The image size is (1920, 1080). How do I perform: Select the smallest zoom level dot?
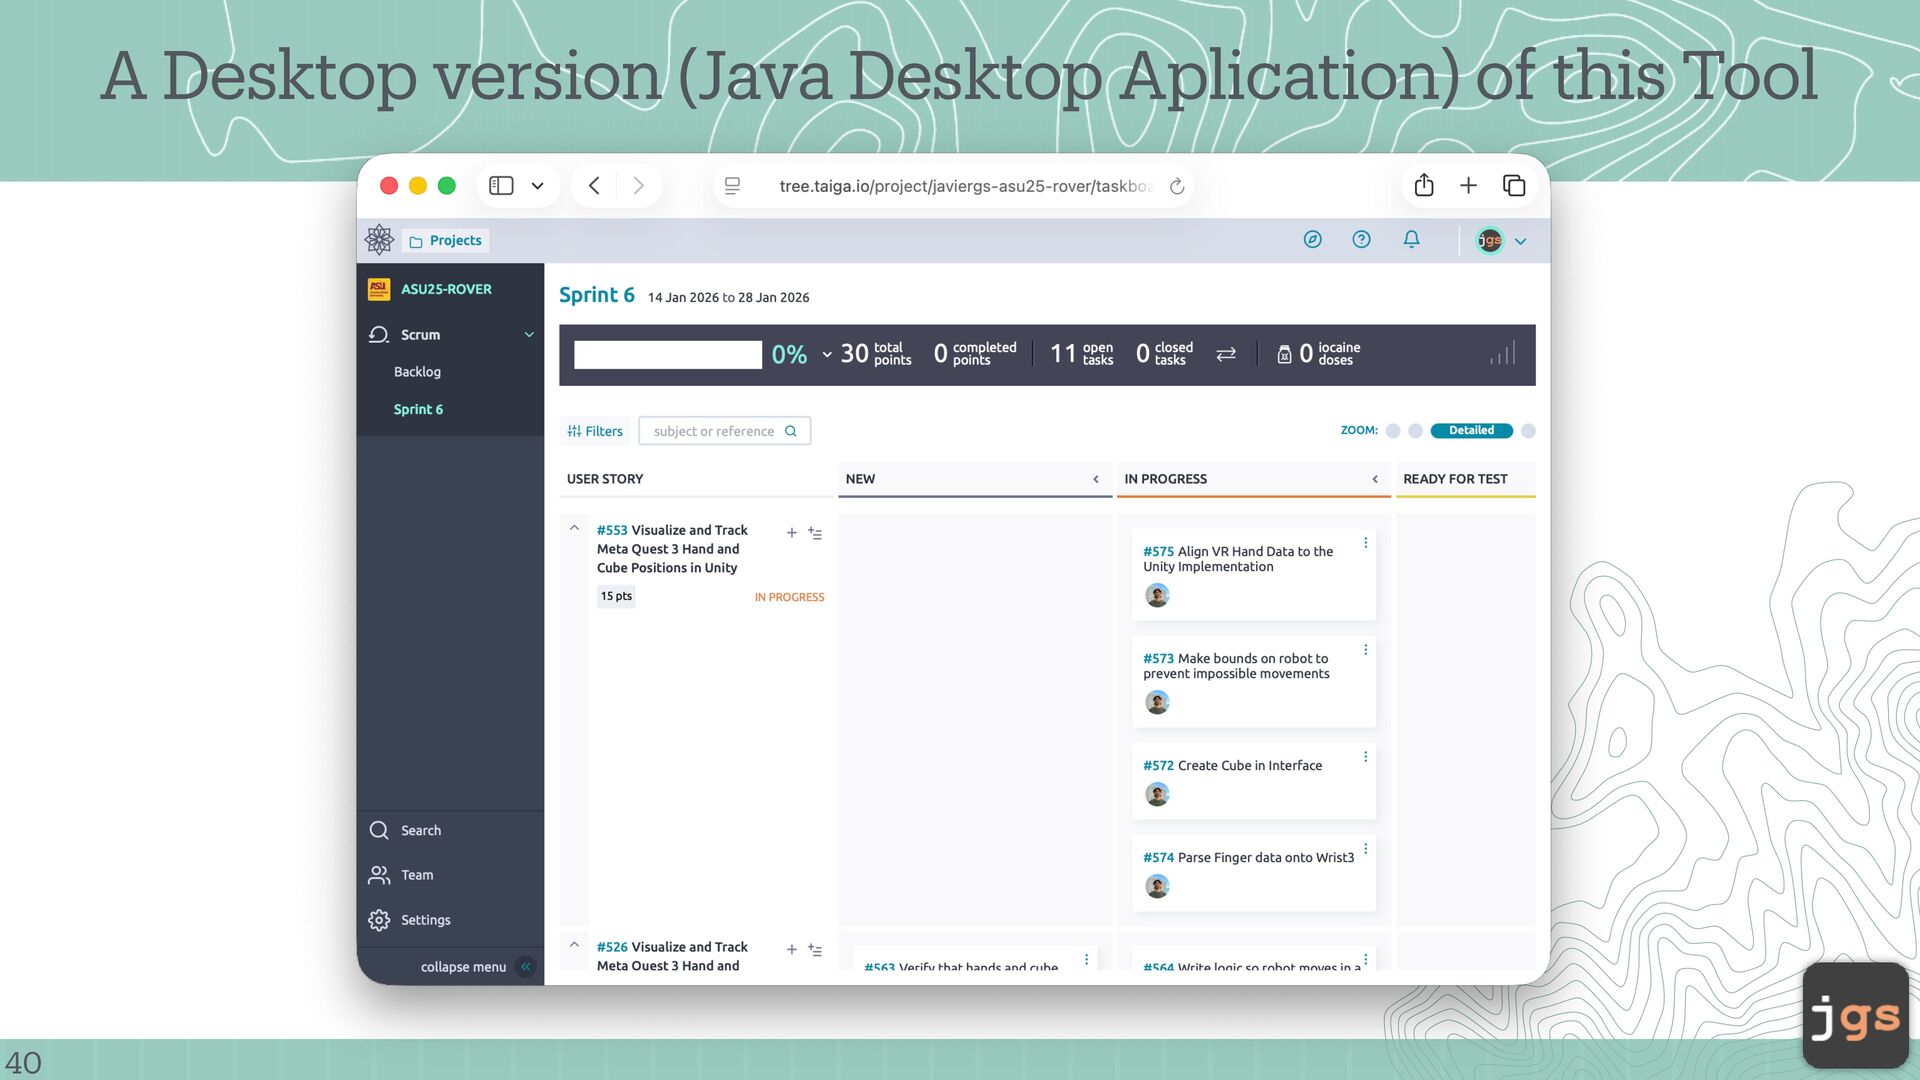click(1393, 431)
